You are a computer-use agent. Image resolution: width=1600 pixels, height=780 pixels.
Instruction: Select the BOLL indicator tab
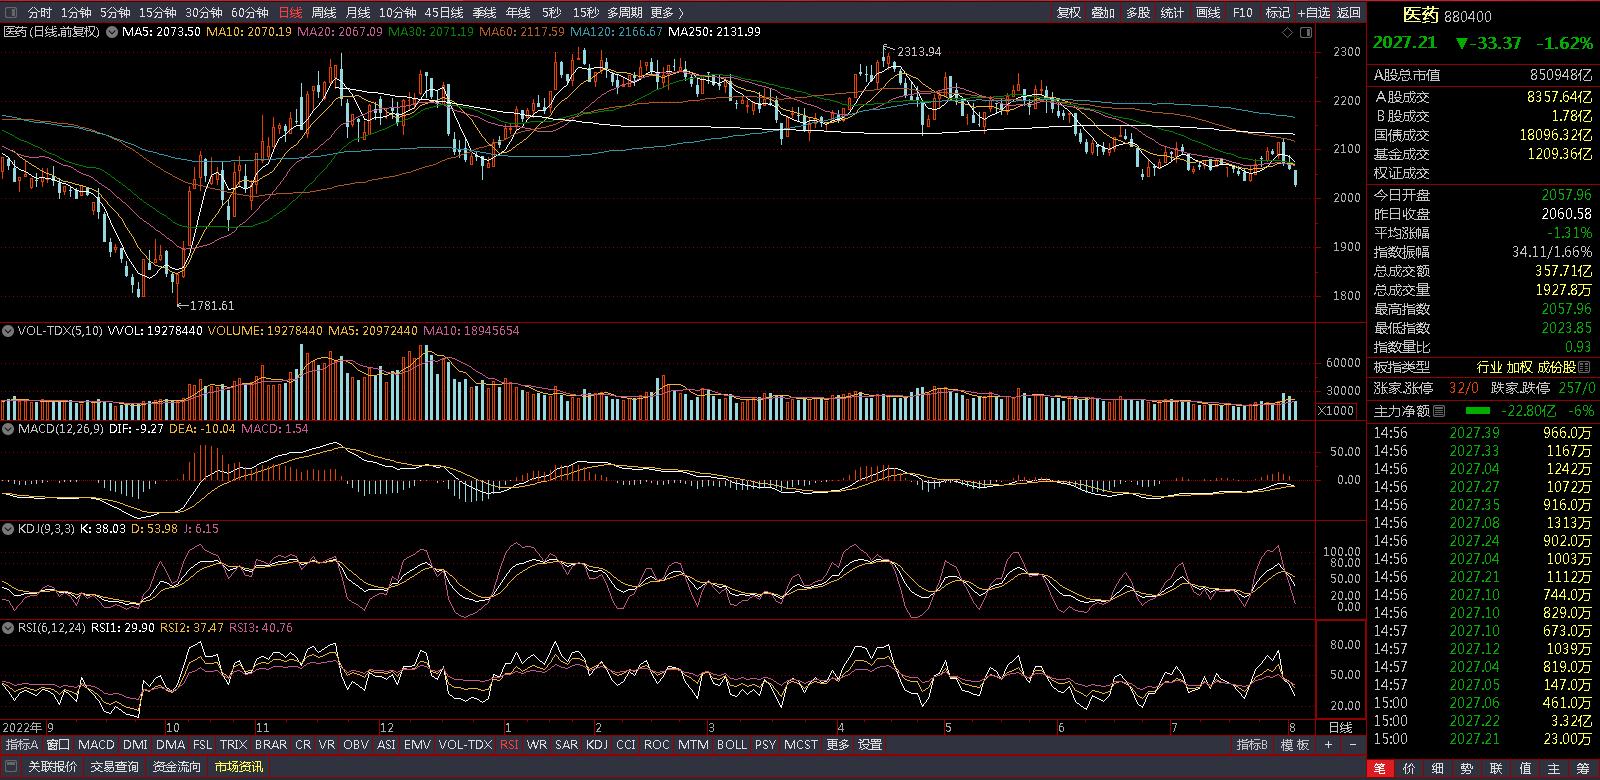[x=731, y=745]
